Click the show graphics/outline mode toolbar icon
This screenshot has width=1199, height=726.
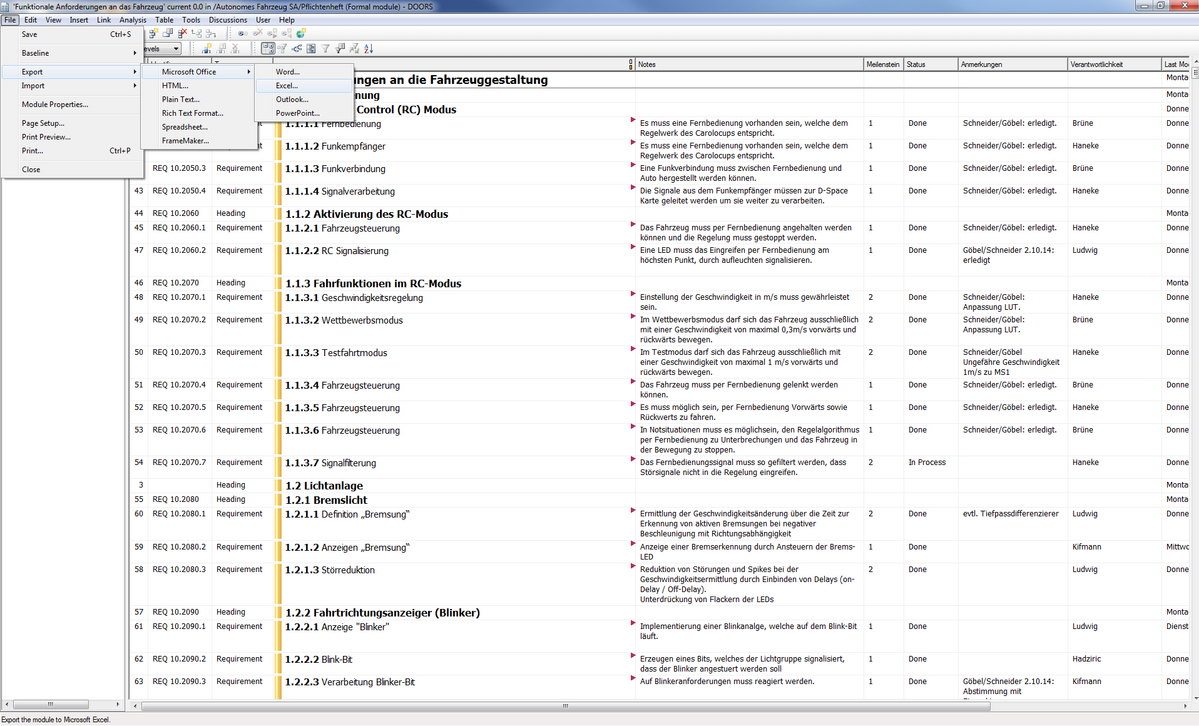268,48
